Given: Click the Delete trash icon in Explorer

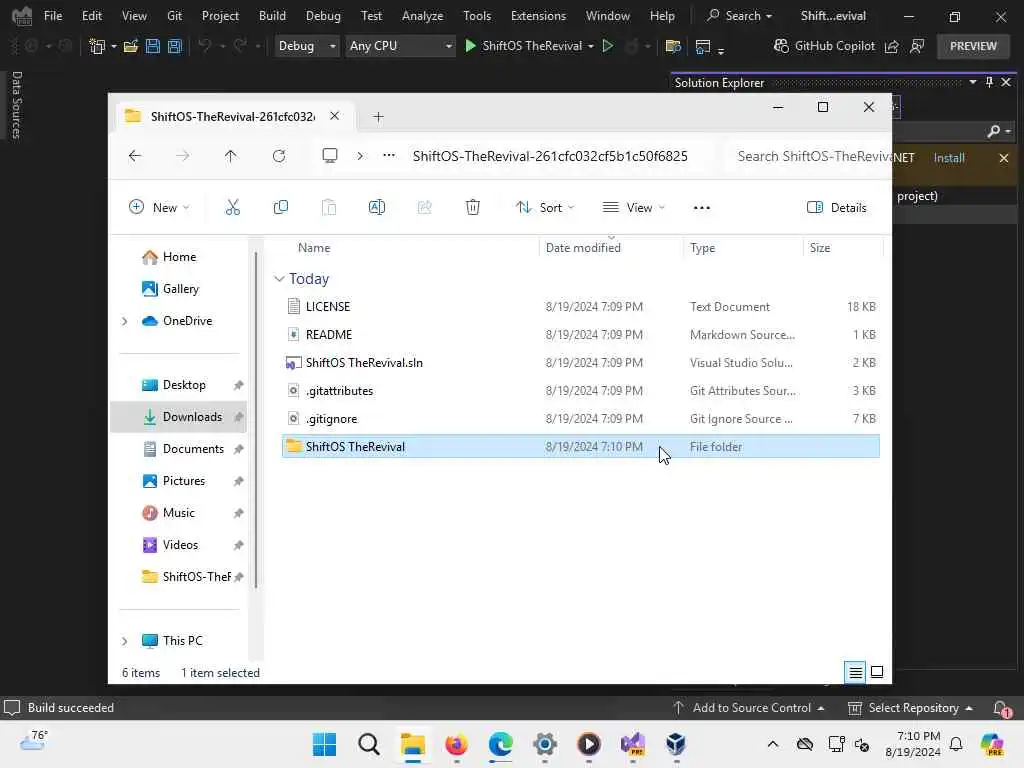Looking at the screenshot, I should 473,208.
